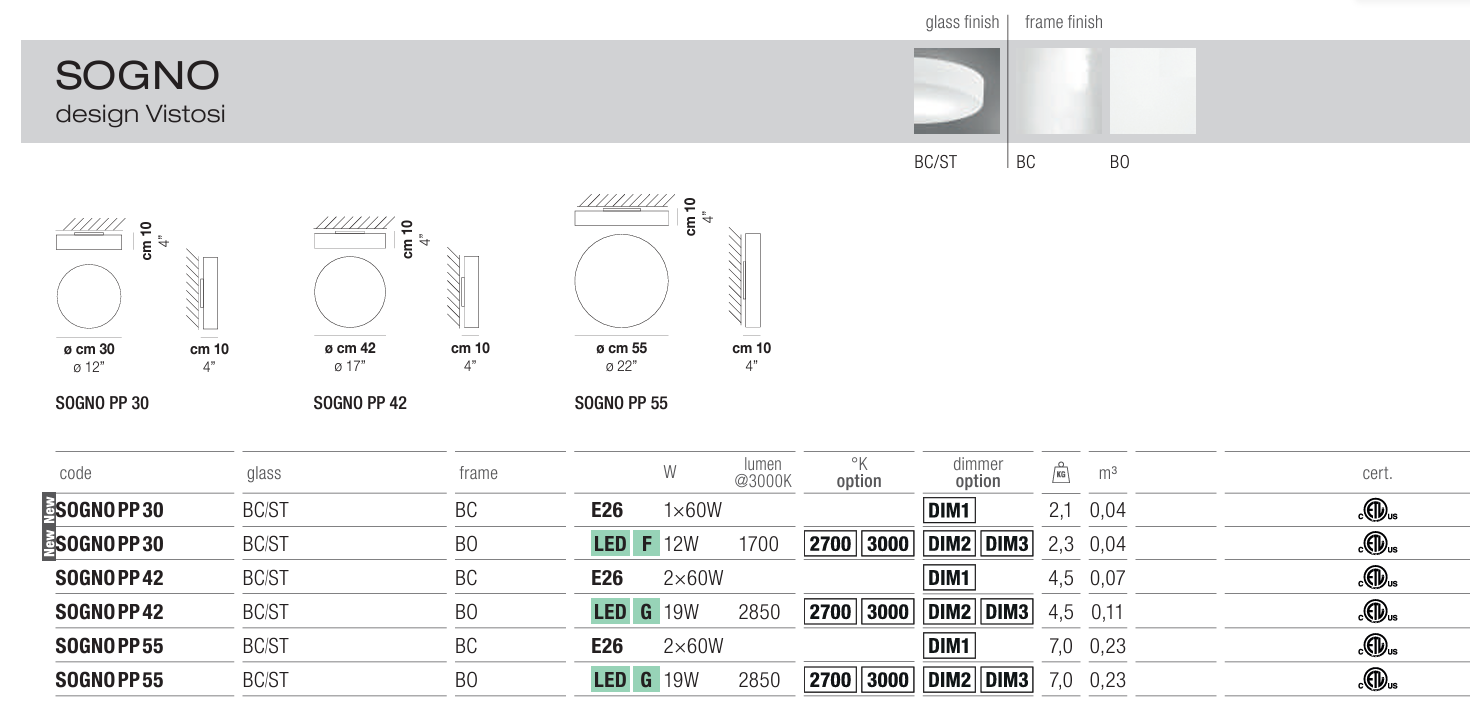Click the SOGNO title heading
The image size is (1470, 720).
(138, 75)
